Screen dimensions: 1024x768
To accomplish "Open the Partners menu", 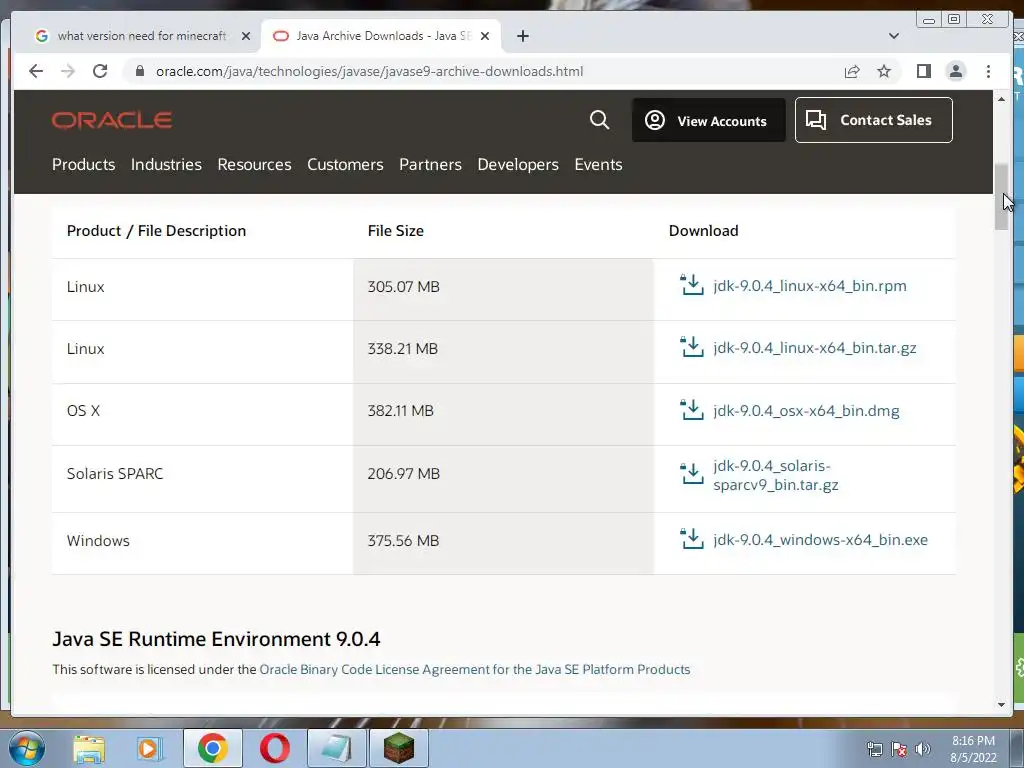I will pyautogui.click(x=430, y=165).
